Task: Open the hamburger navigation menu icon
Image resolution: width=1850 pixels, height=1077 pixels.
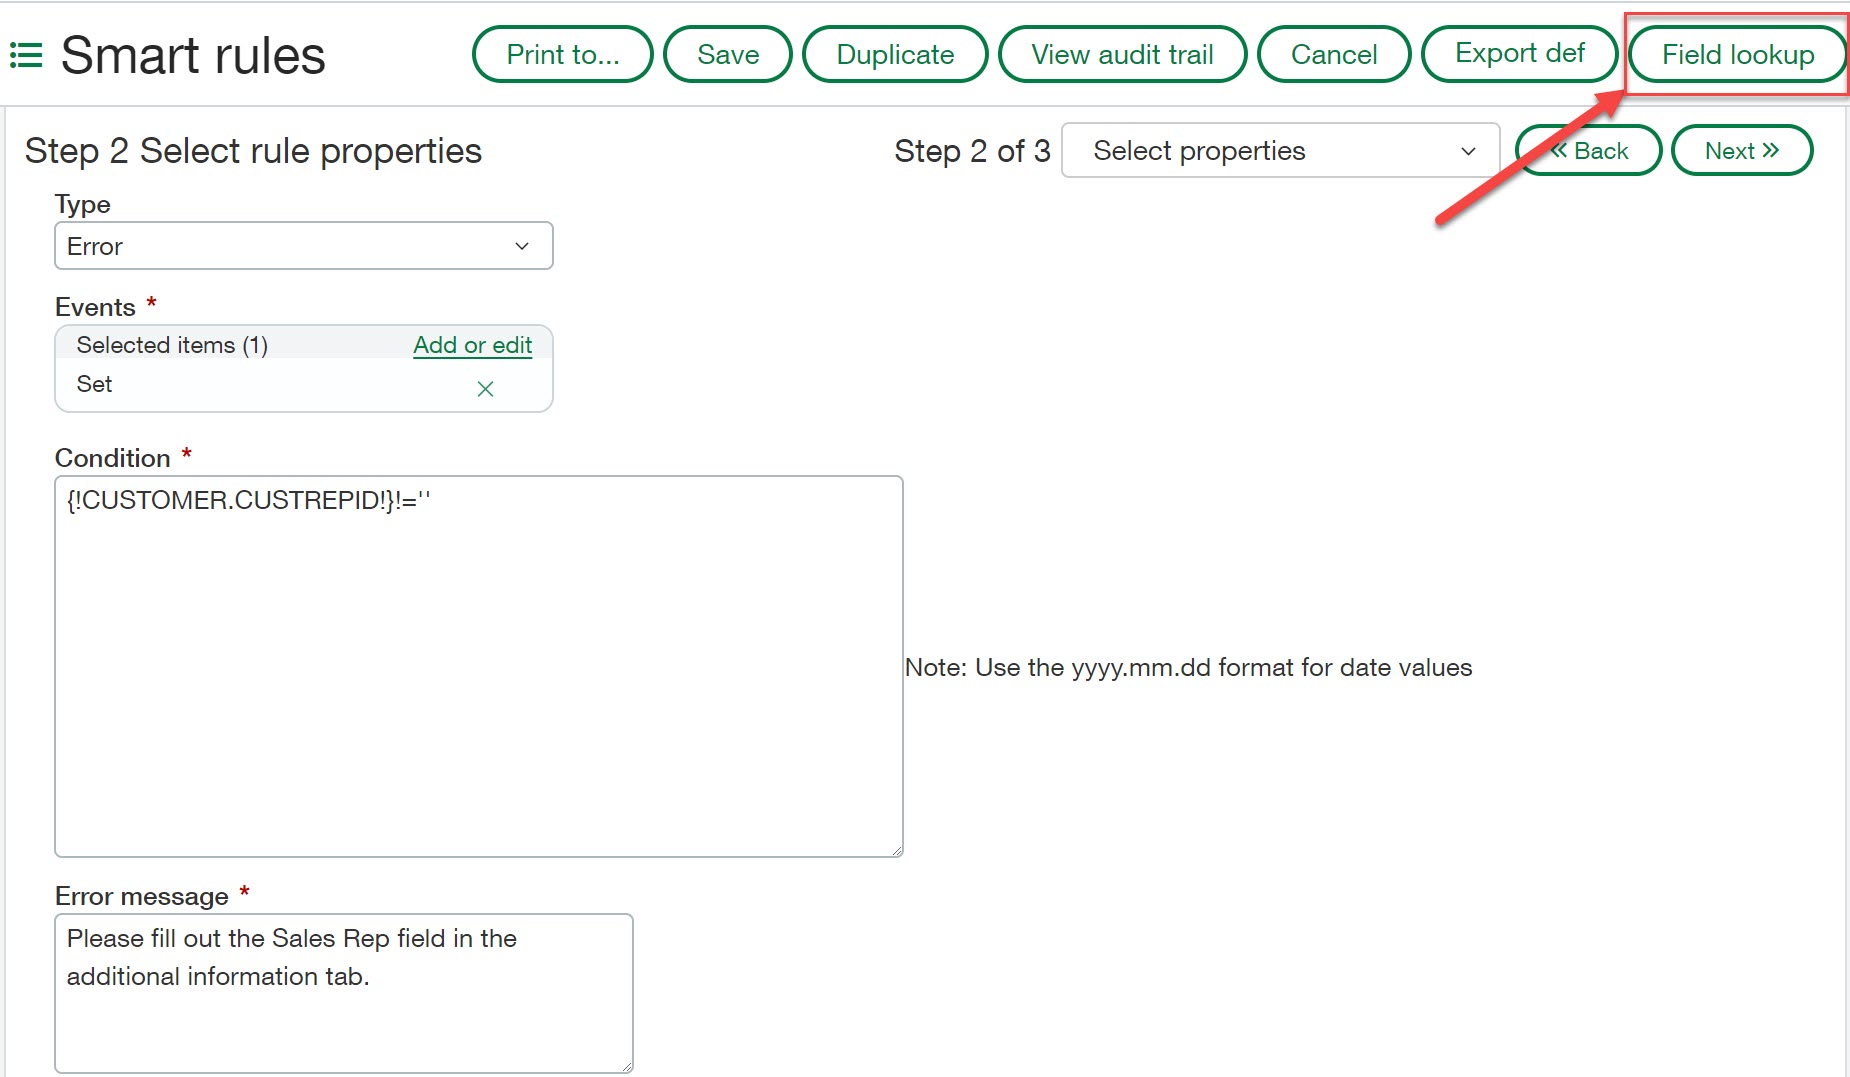Action: 26,55
